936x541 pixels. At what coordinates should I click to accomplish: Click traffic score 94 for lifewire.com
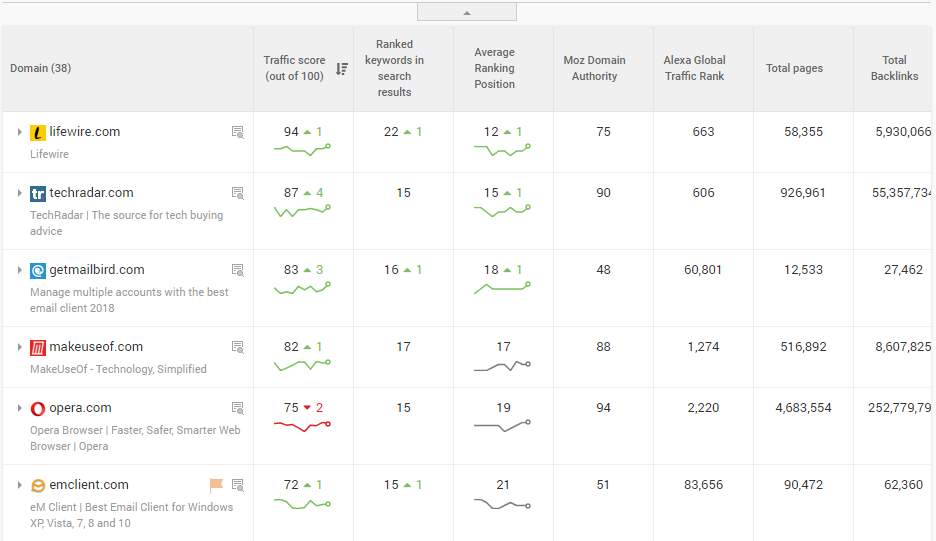[x=291, y=132]
